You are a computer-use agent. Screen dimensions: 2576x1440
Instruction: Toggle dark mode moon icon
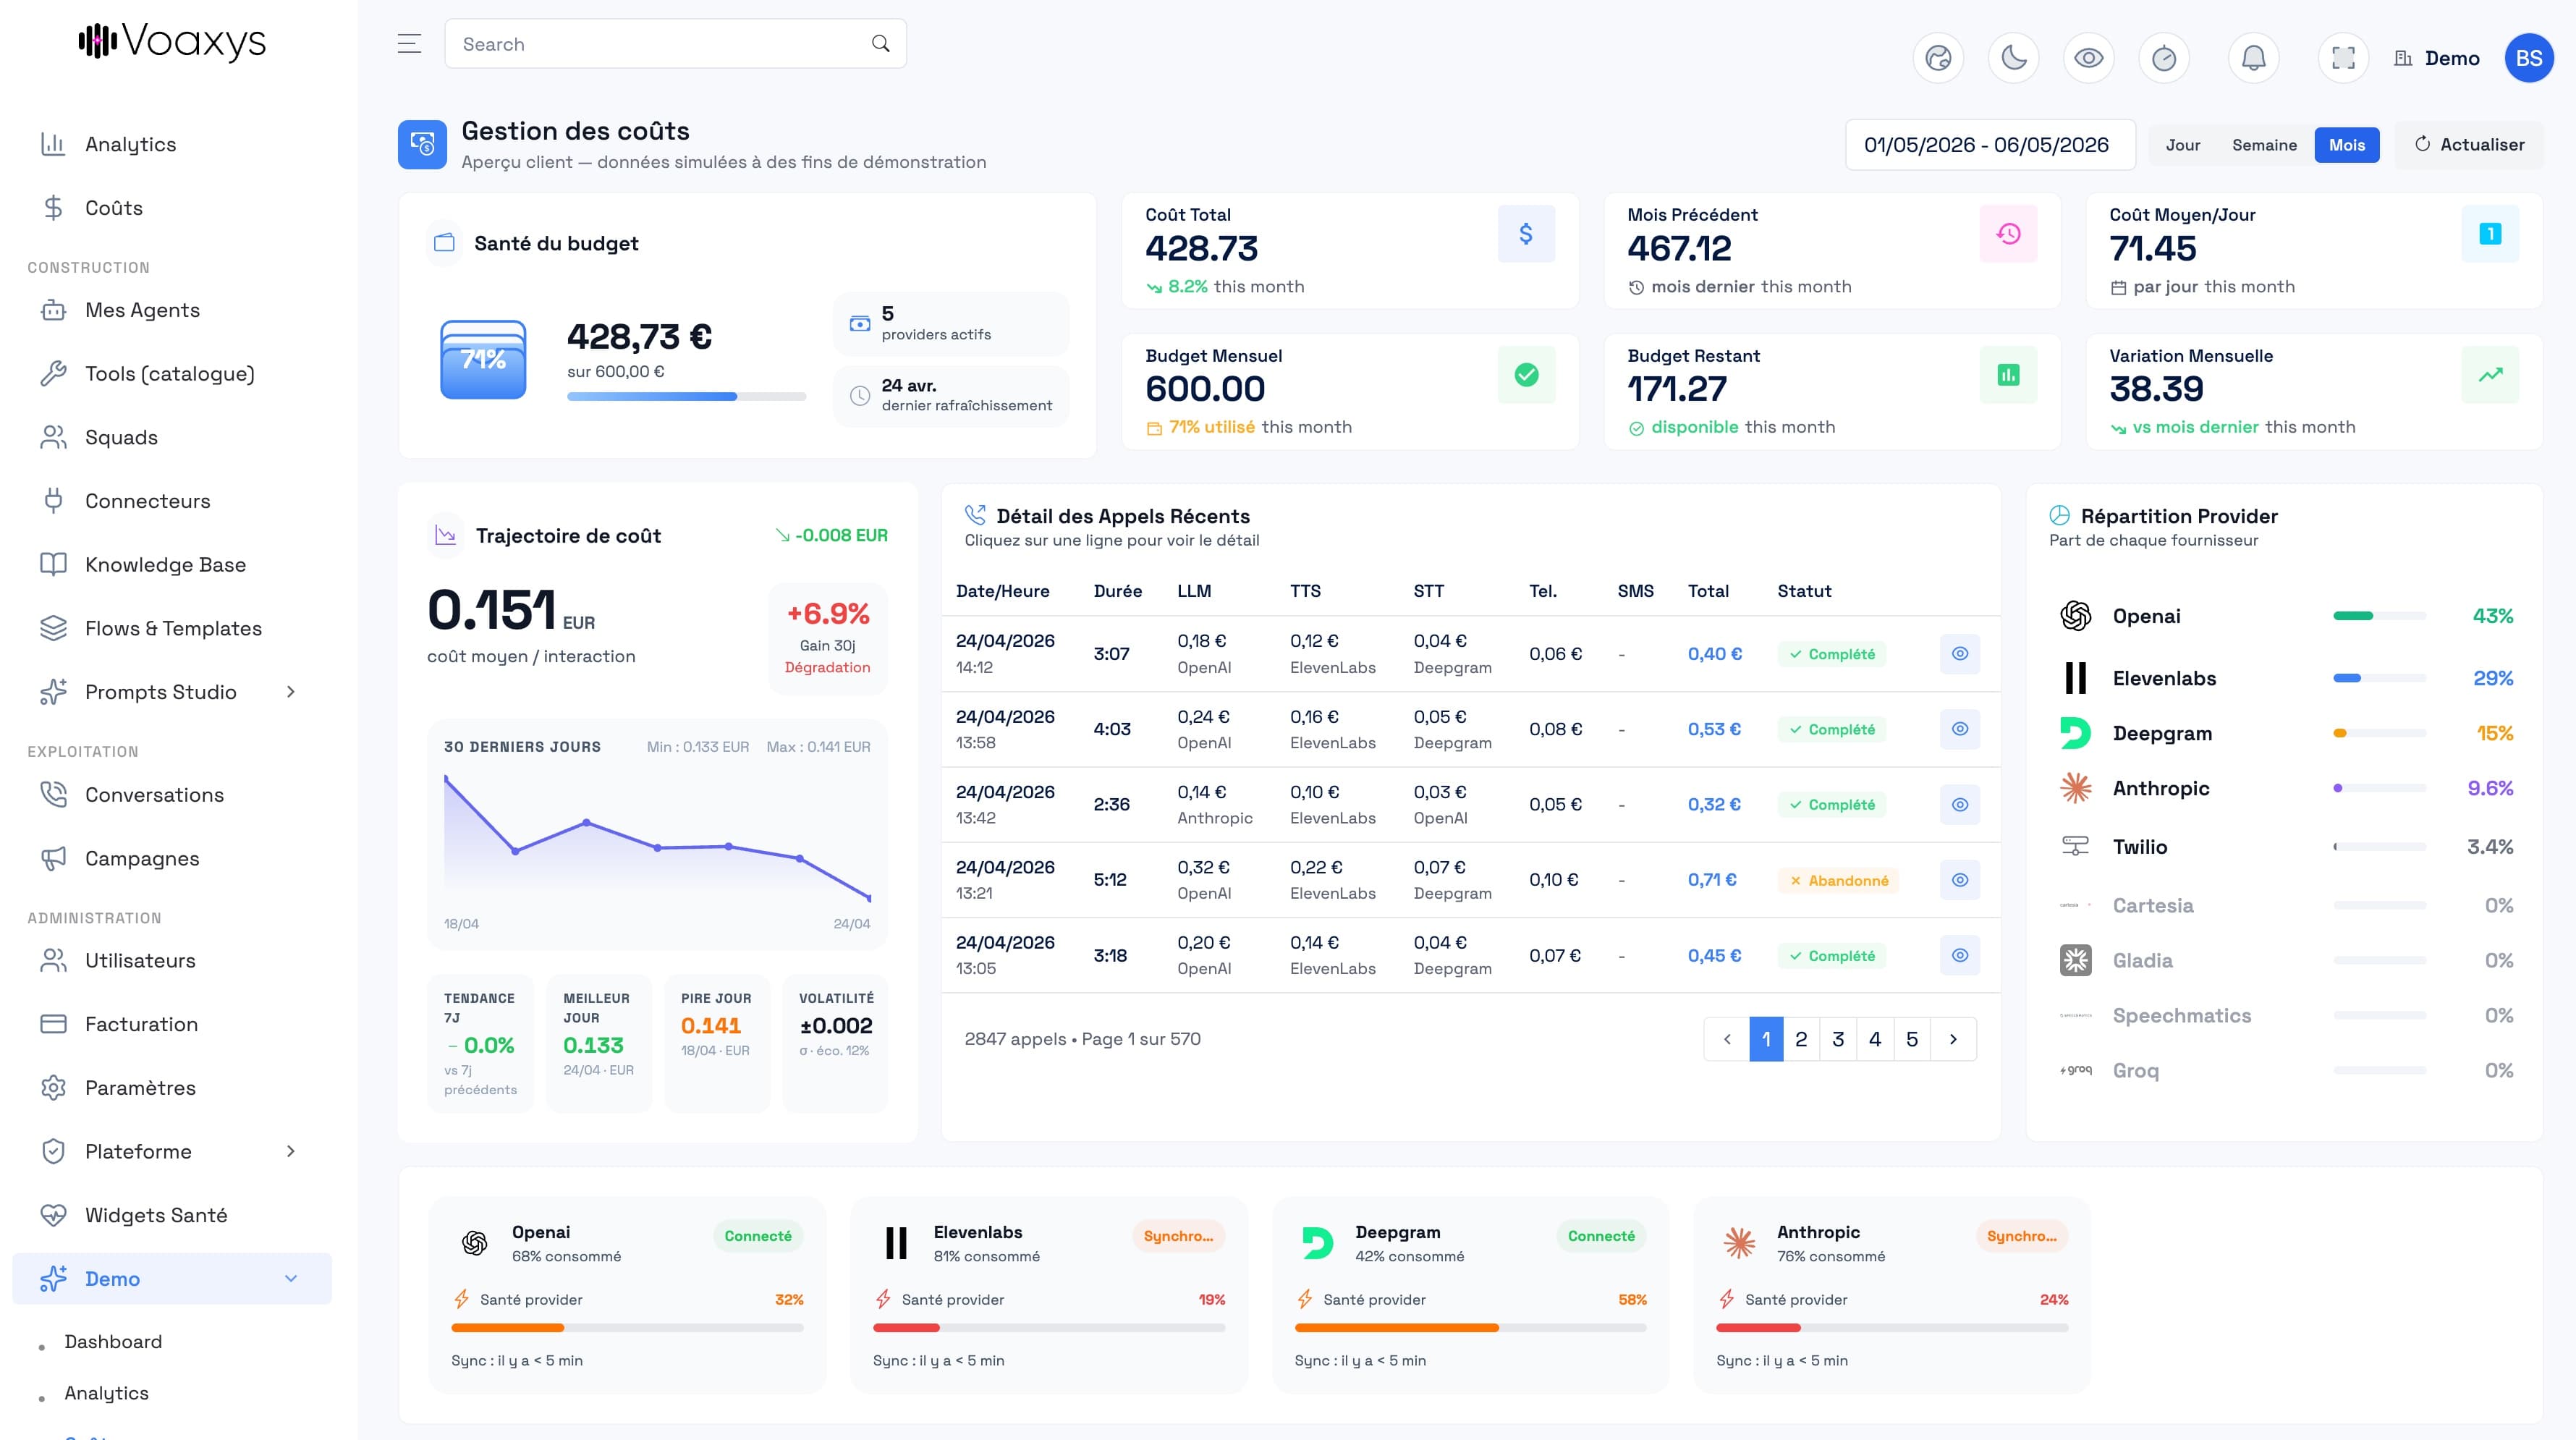click(2013, 58)
